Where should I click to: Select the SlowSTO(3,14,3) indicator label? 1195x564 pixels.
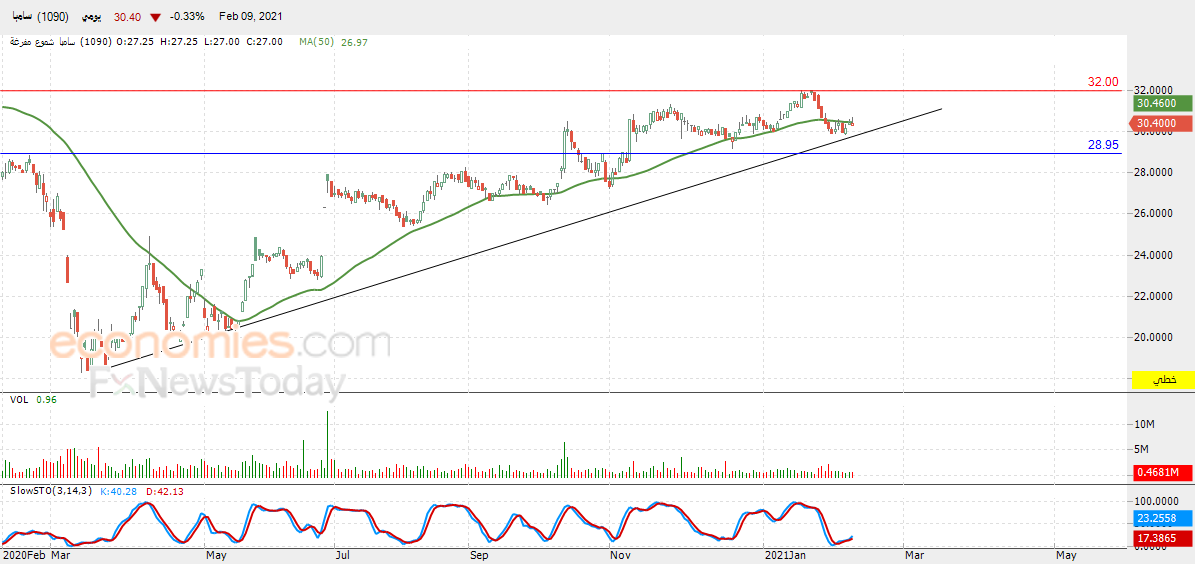coord(50,491)
